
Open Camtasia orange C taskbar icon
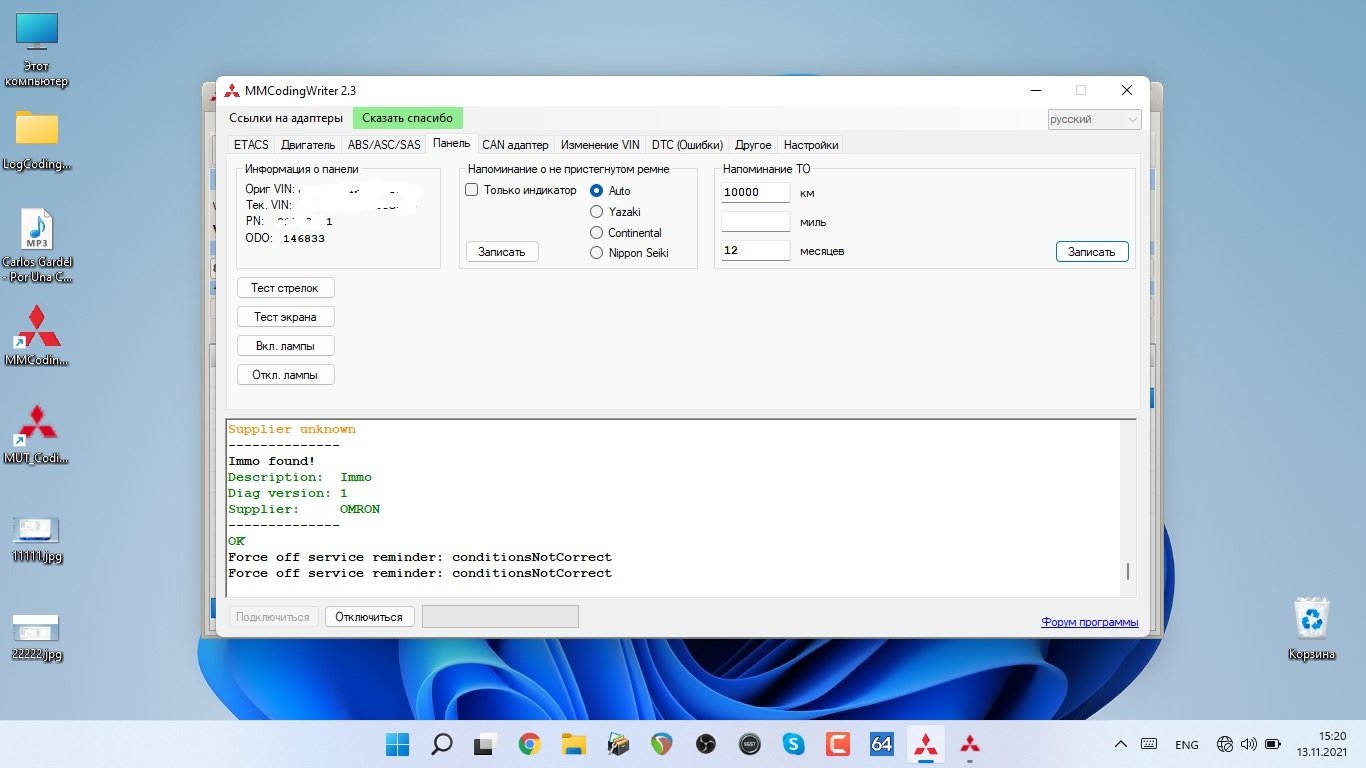(838, 744)
